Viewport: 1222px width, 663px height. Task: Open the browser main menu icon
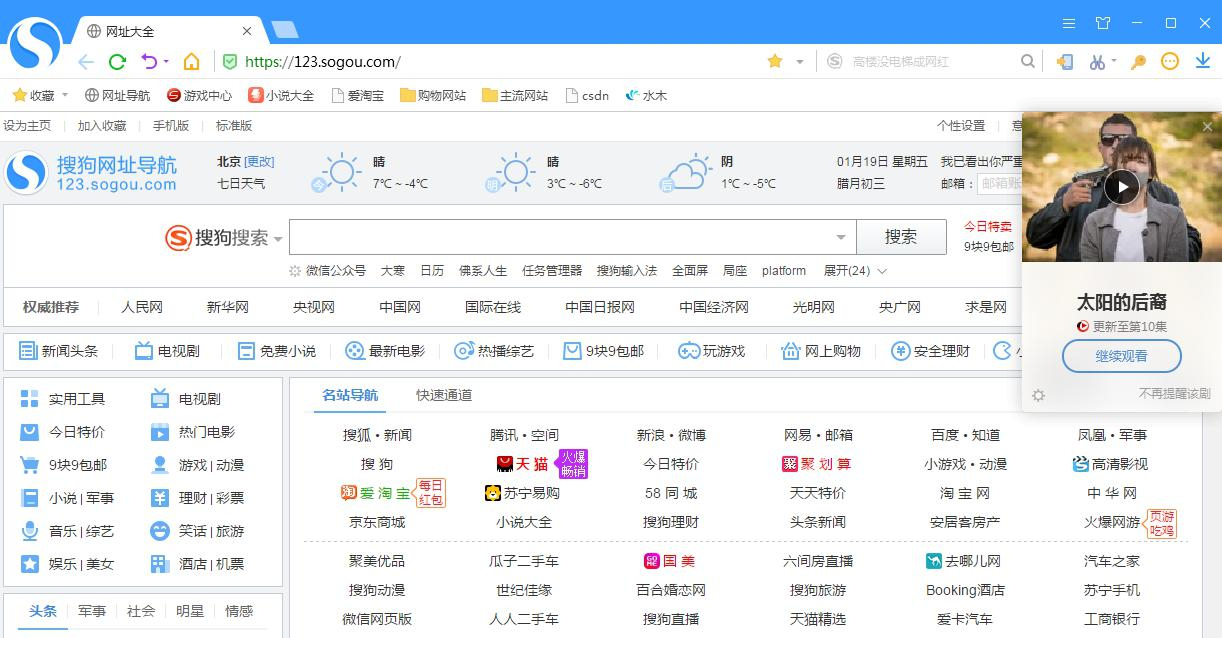[1069, 23]
